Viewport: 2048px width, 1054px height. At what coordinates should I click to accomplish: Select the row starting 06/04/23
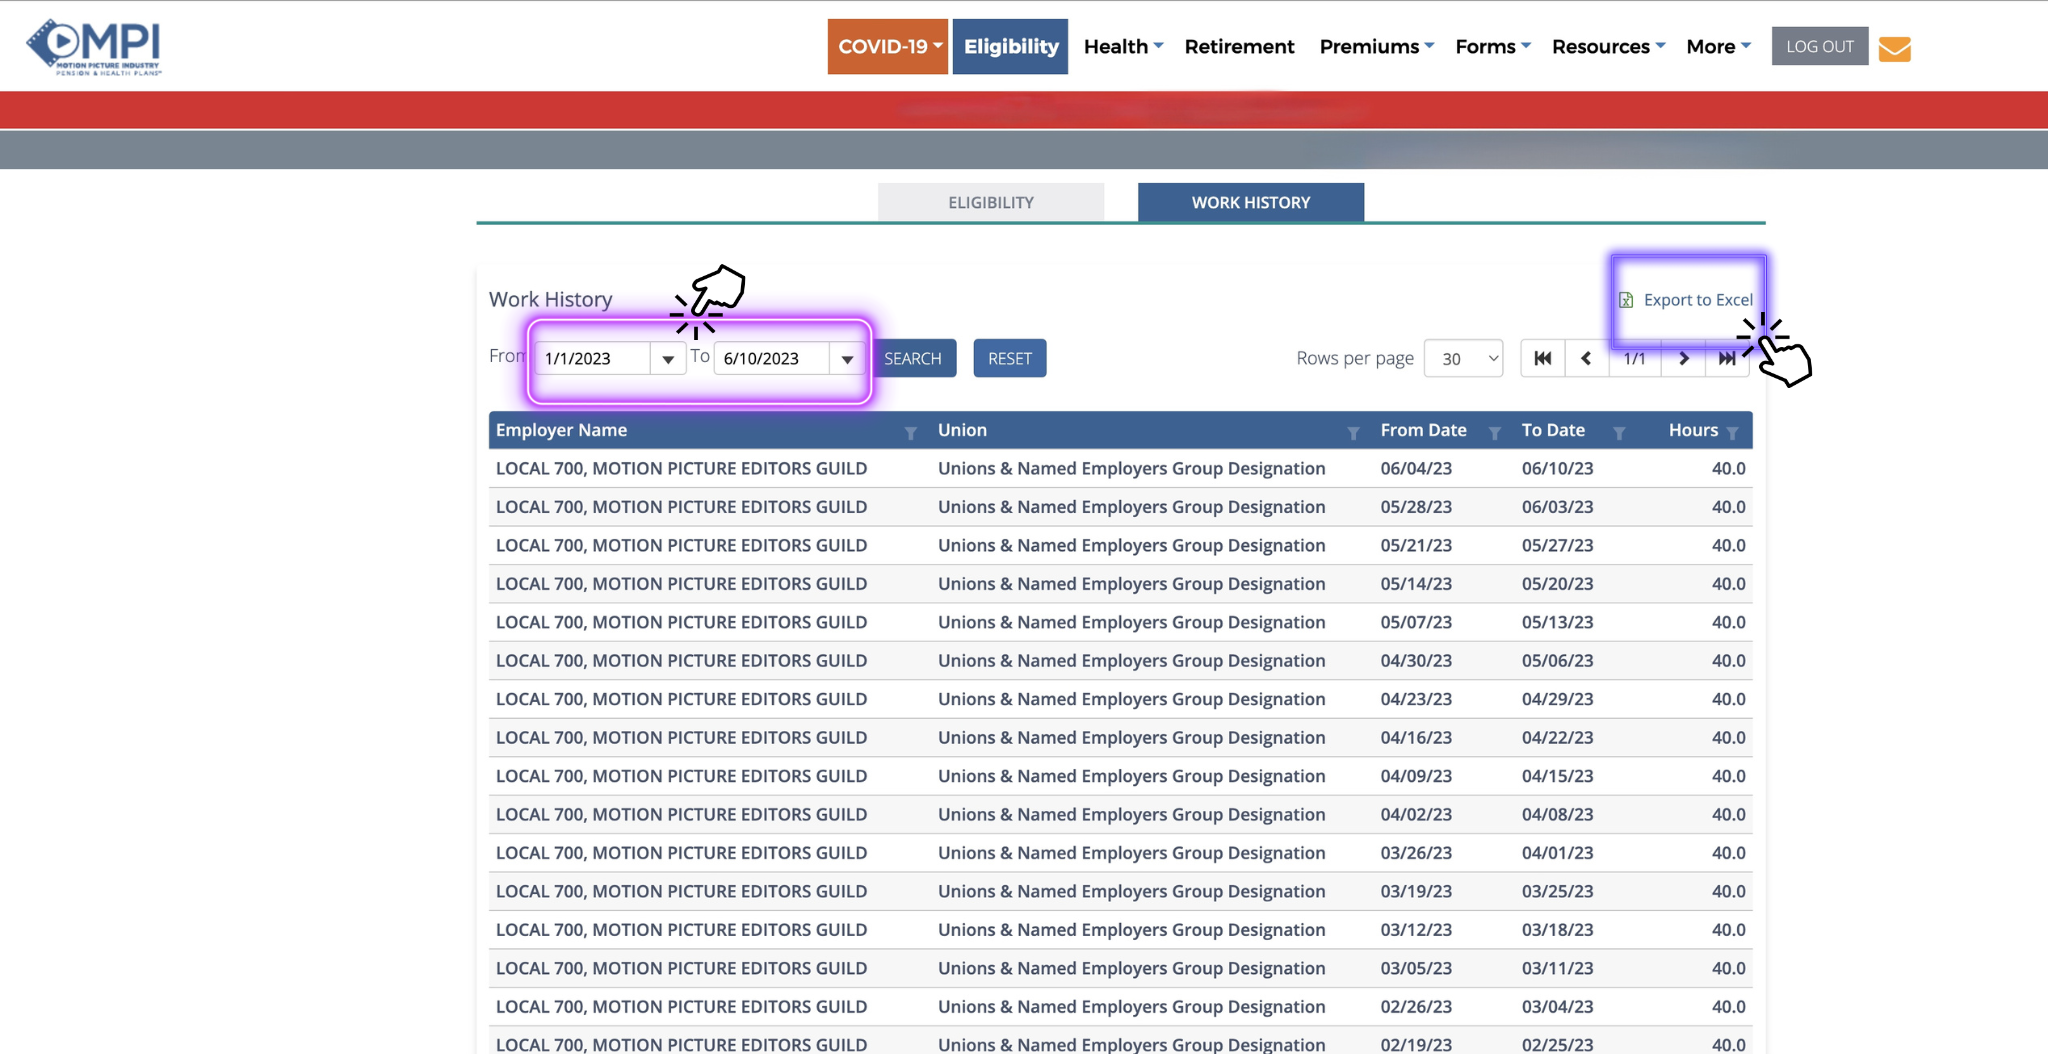pyautogui.click(x=1120, y=468)
